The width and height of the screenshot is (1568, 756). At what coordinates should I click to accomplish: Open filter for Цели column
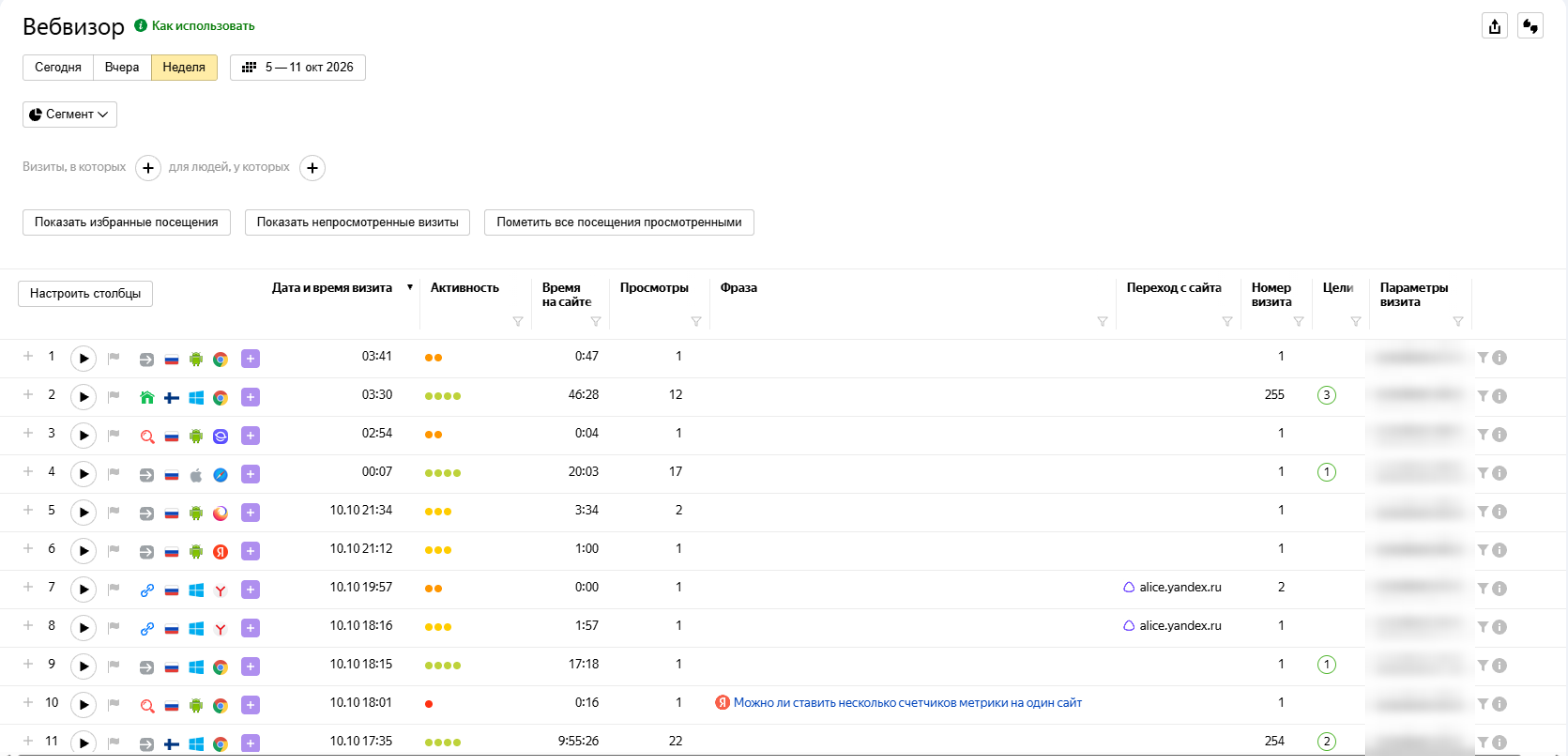(x=1355, y=321)
